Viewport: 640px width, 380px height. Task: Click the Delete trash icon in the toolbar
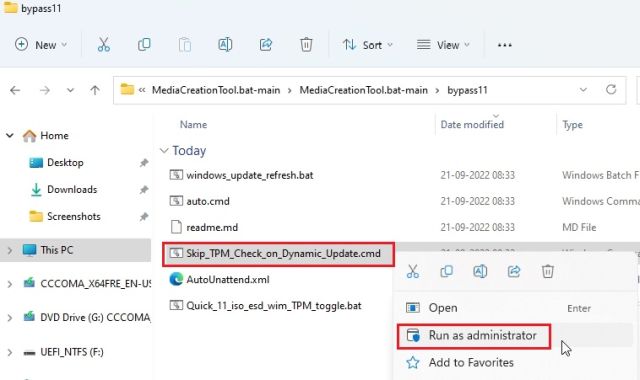pos(306,44)
